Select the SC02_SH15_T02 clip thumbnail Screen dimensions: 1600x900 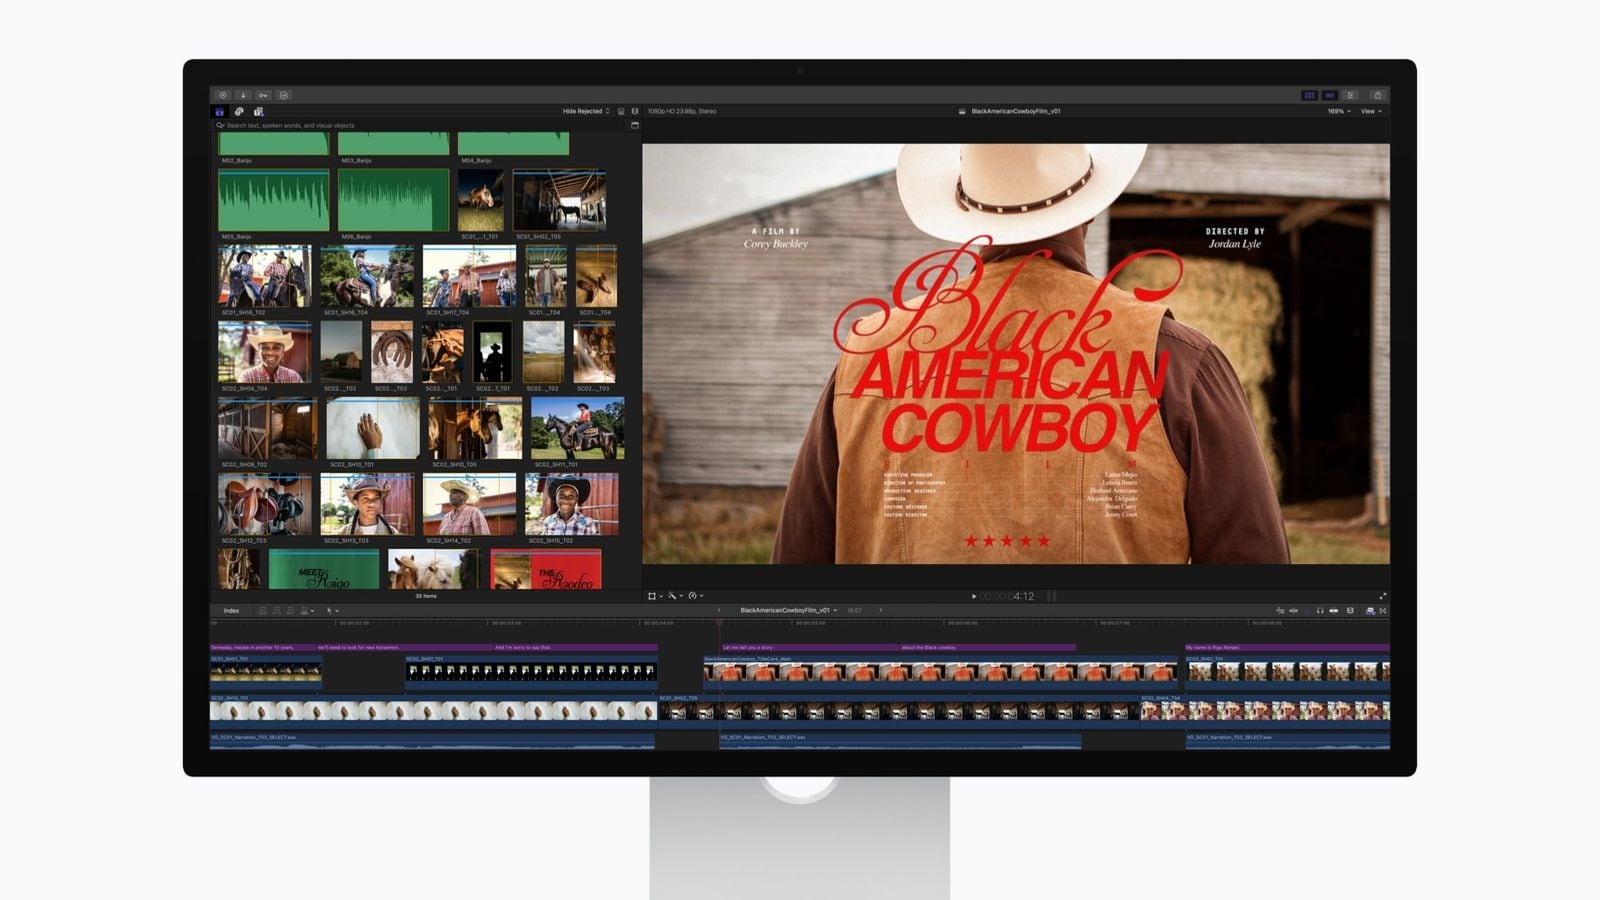pyautogui.click(x=571, y=504)
